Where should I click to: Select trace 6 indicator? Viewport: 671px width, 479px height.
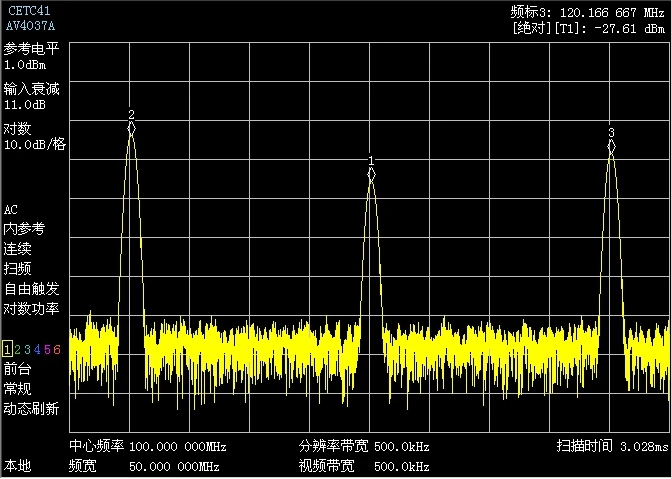click(x=57, y=350)
